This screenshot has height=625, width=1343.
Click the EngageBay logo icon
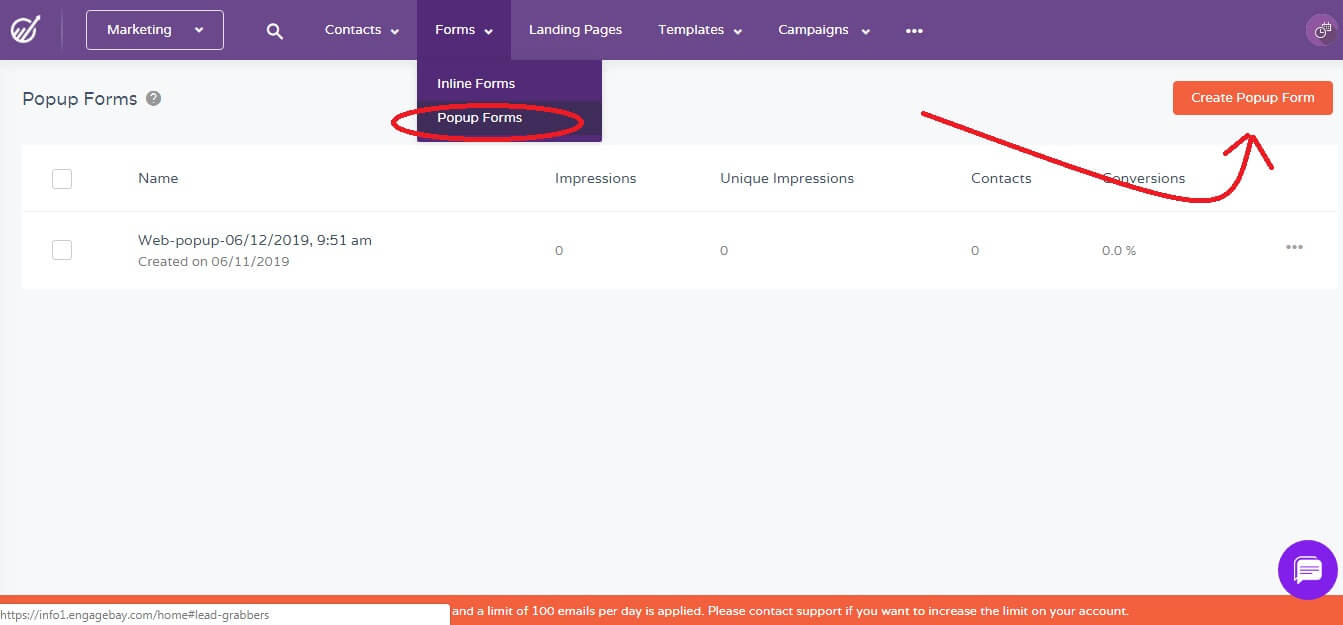(26, 29)
